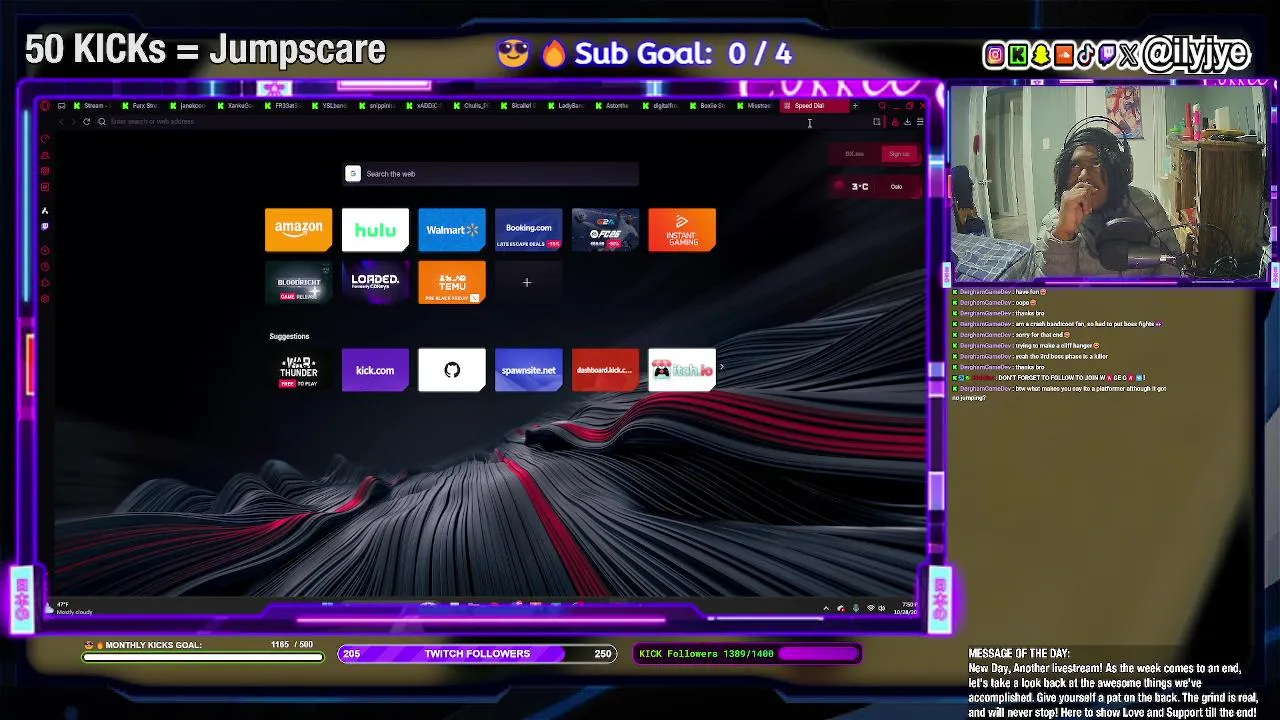This screenshot has height=720, width=1280.
Task: Switch to the LadyBan tab
Action: (567, 105)
